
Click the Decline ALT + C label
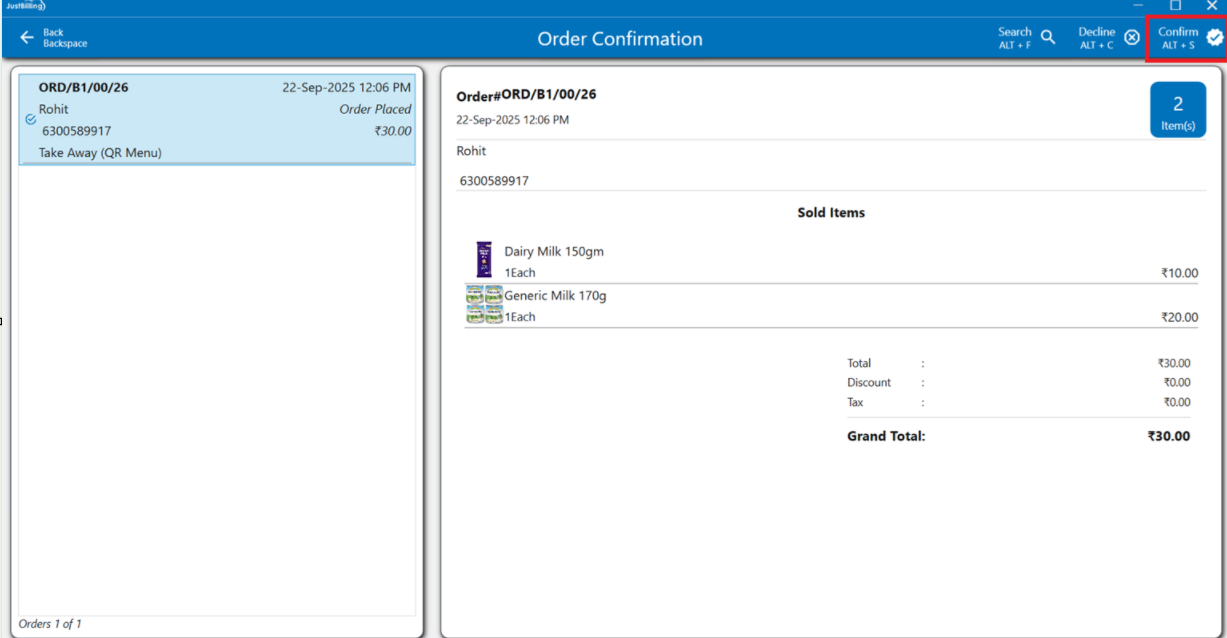[1096, 38]
